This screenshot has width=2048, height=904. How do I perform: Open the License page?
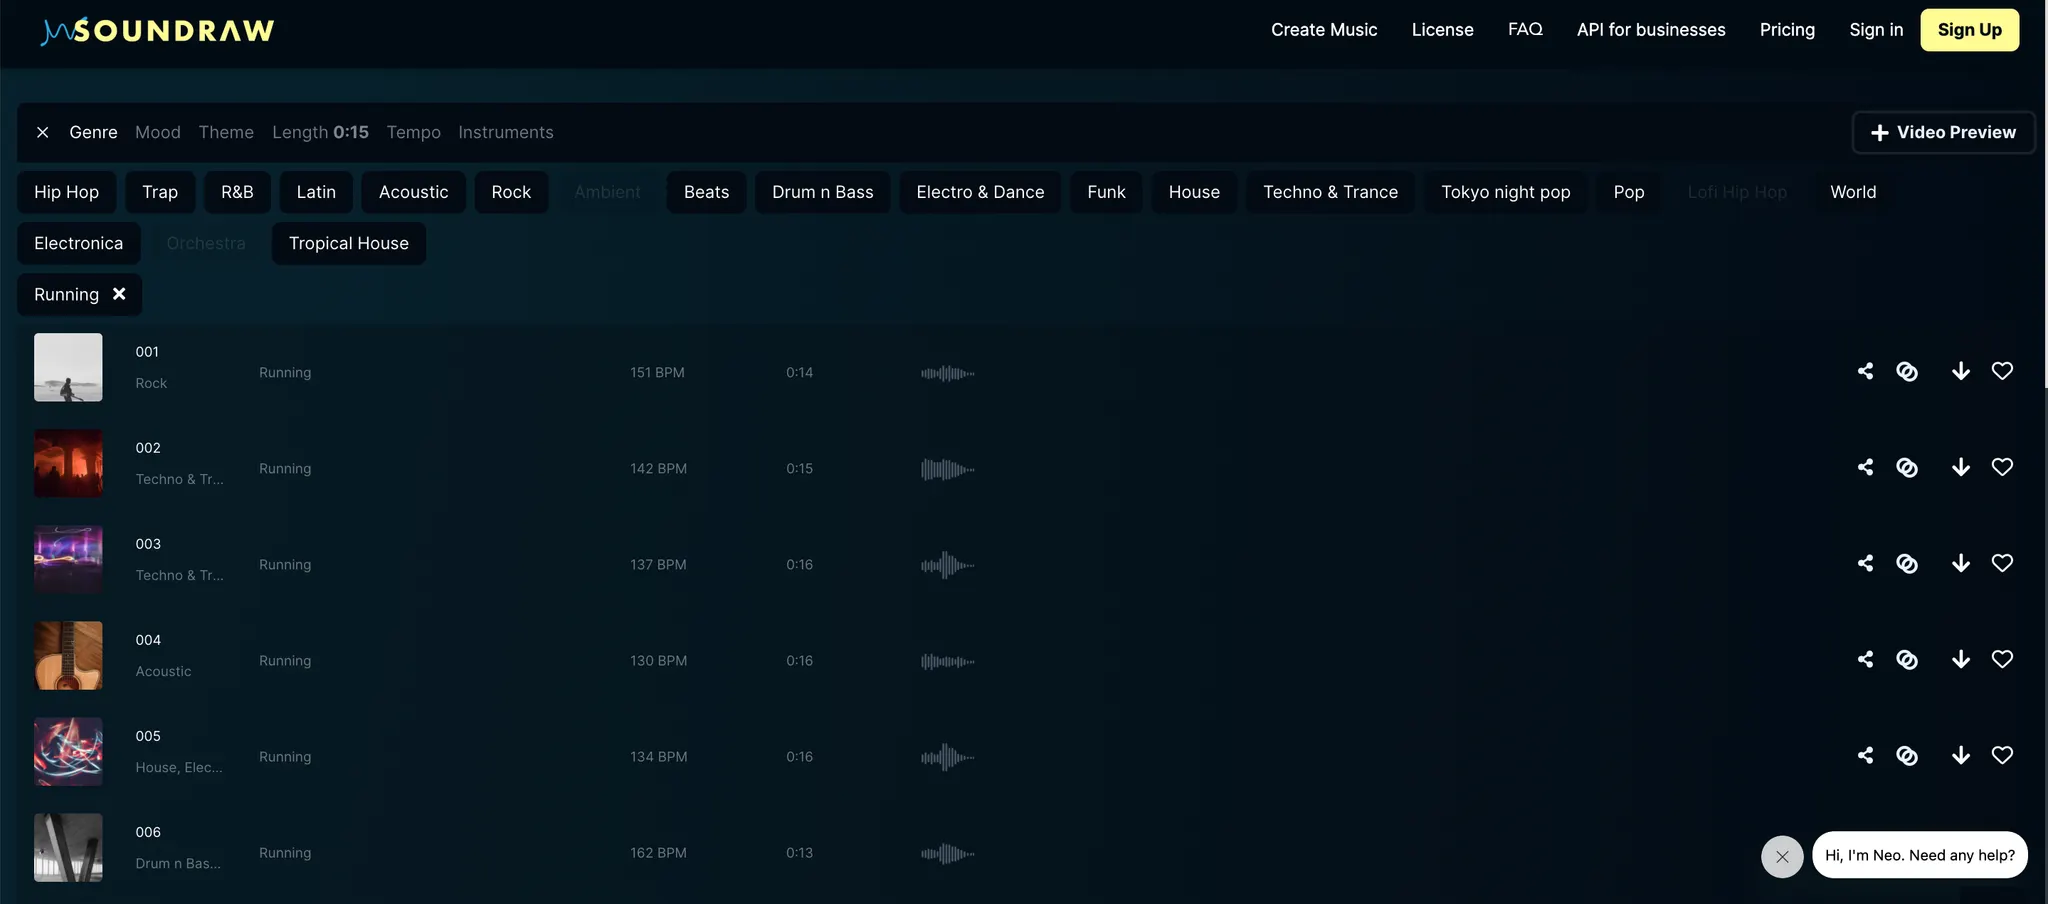1442,30
